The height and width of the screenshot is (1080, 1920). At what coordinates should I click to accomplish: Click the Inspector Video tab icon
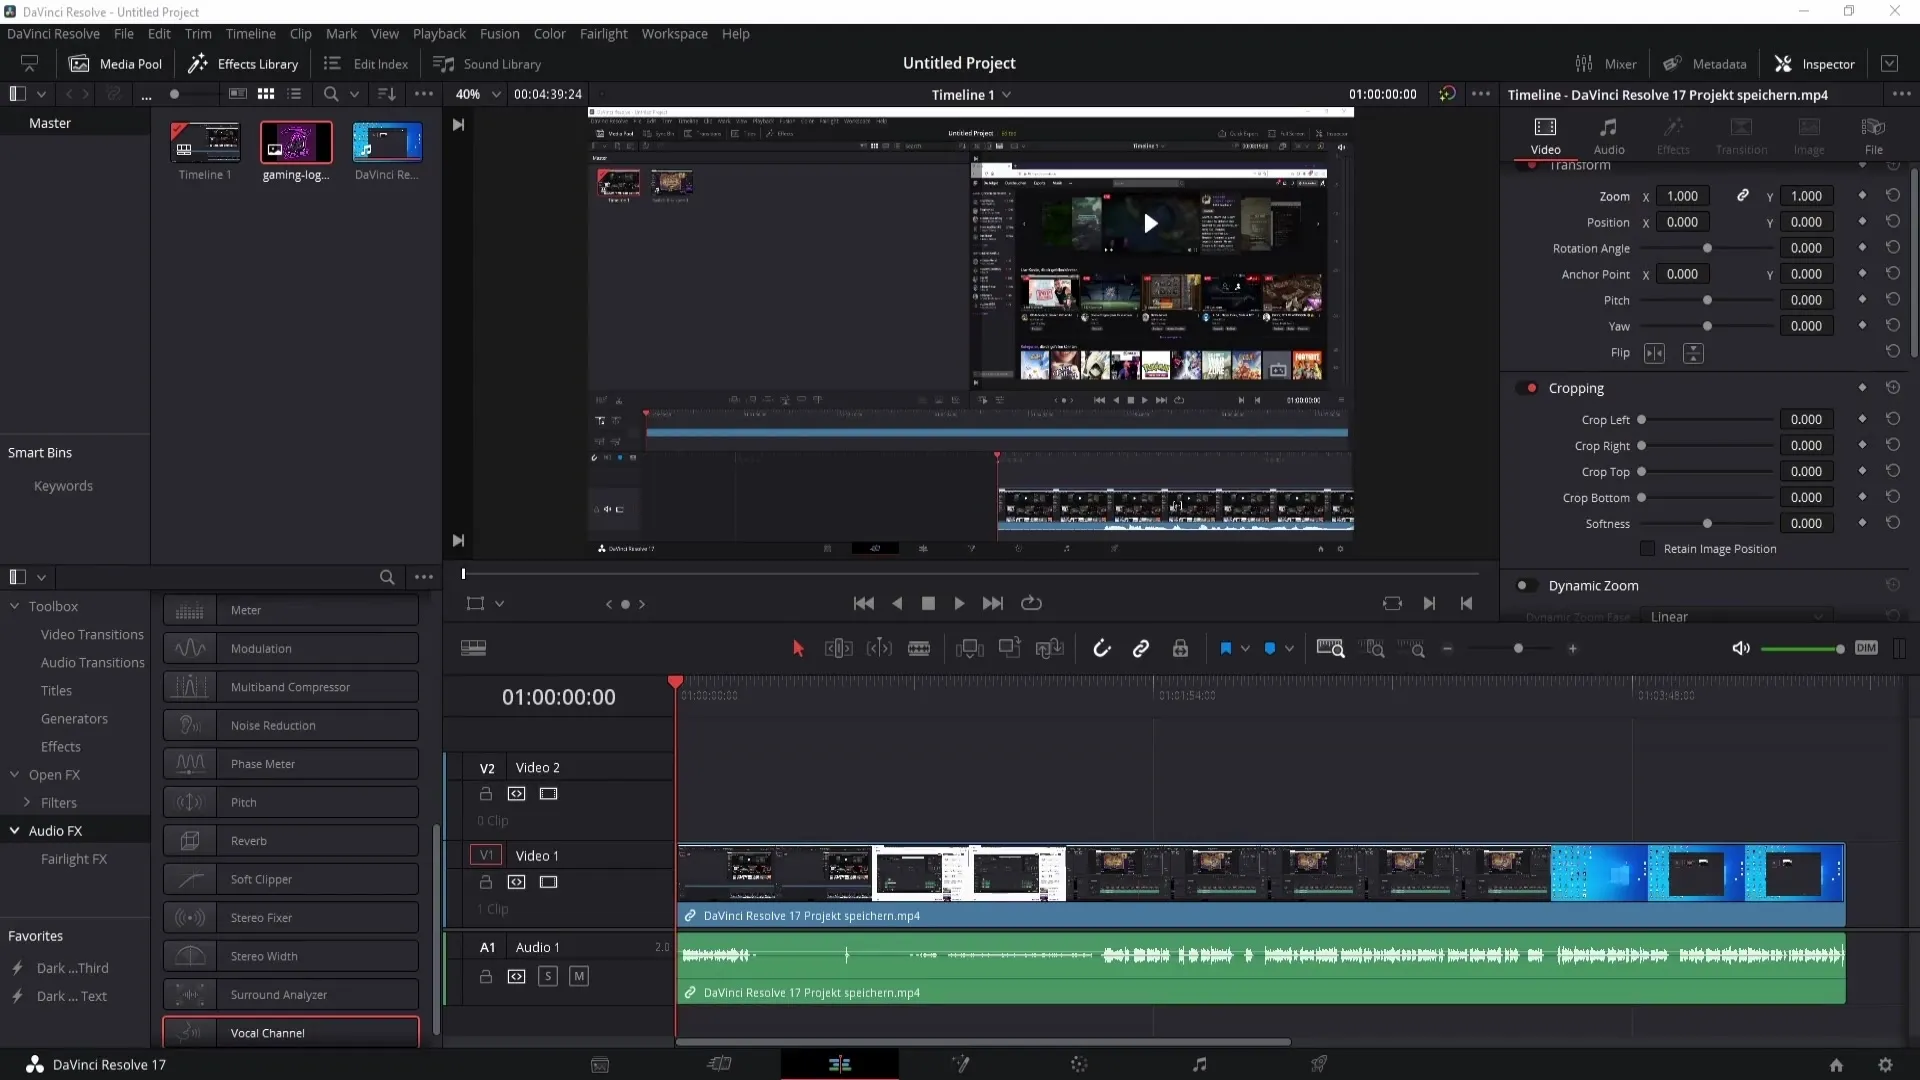pos(1545,128)
